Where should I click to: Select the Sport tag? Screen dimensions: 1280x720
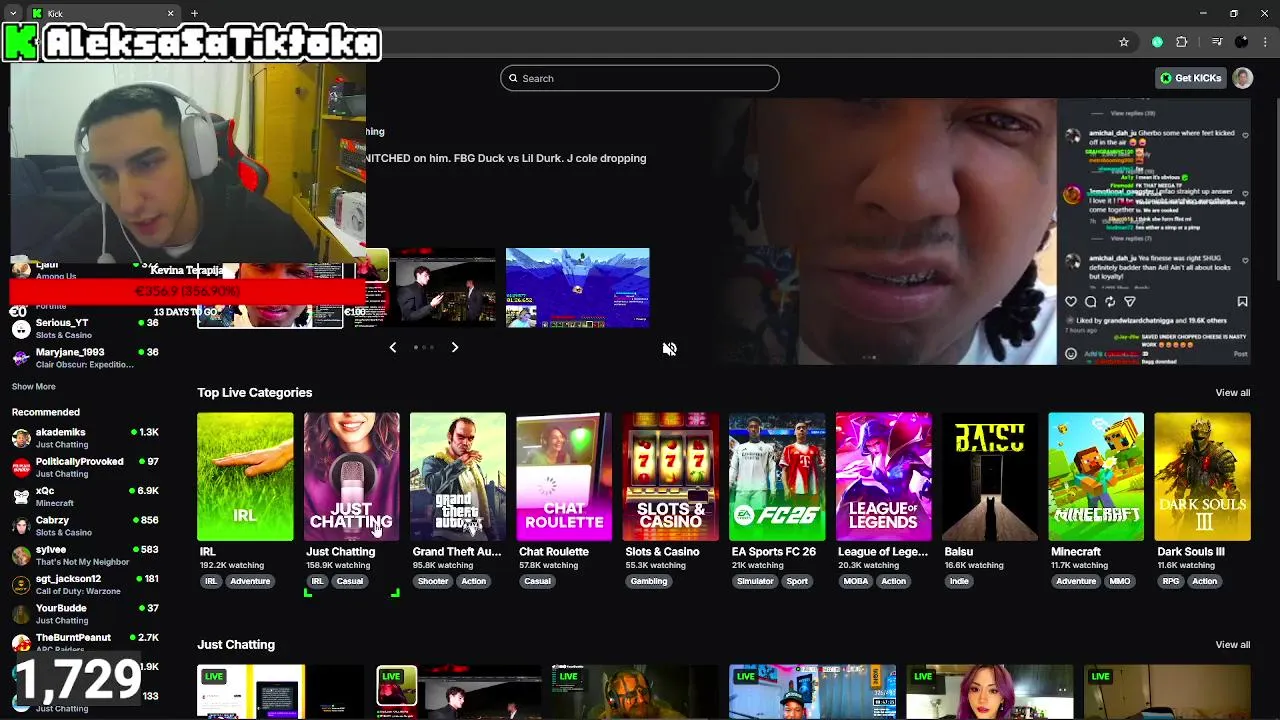[797, 581]
